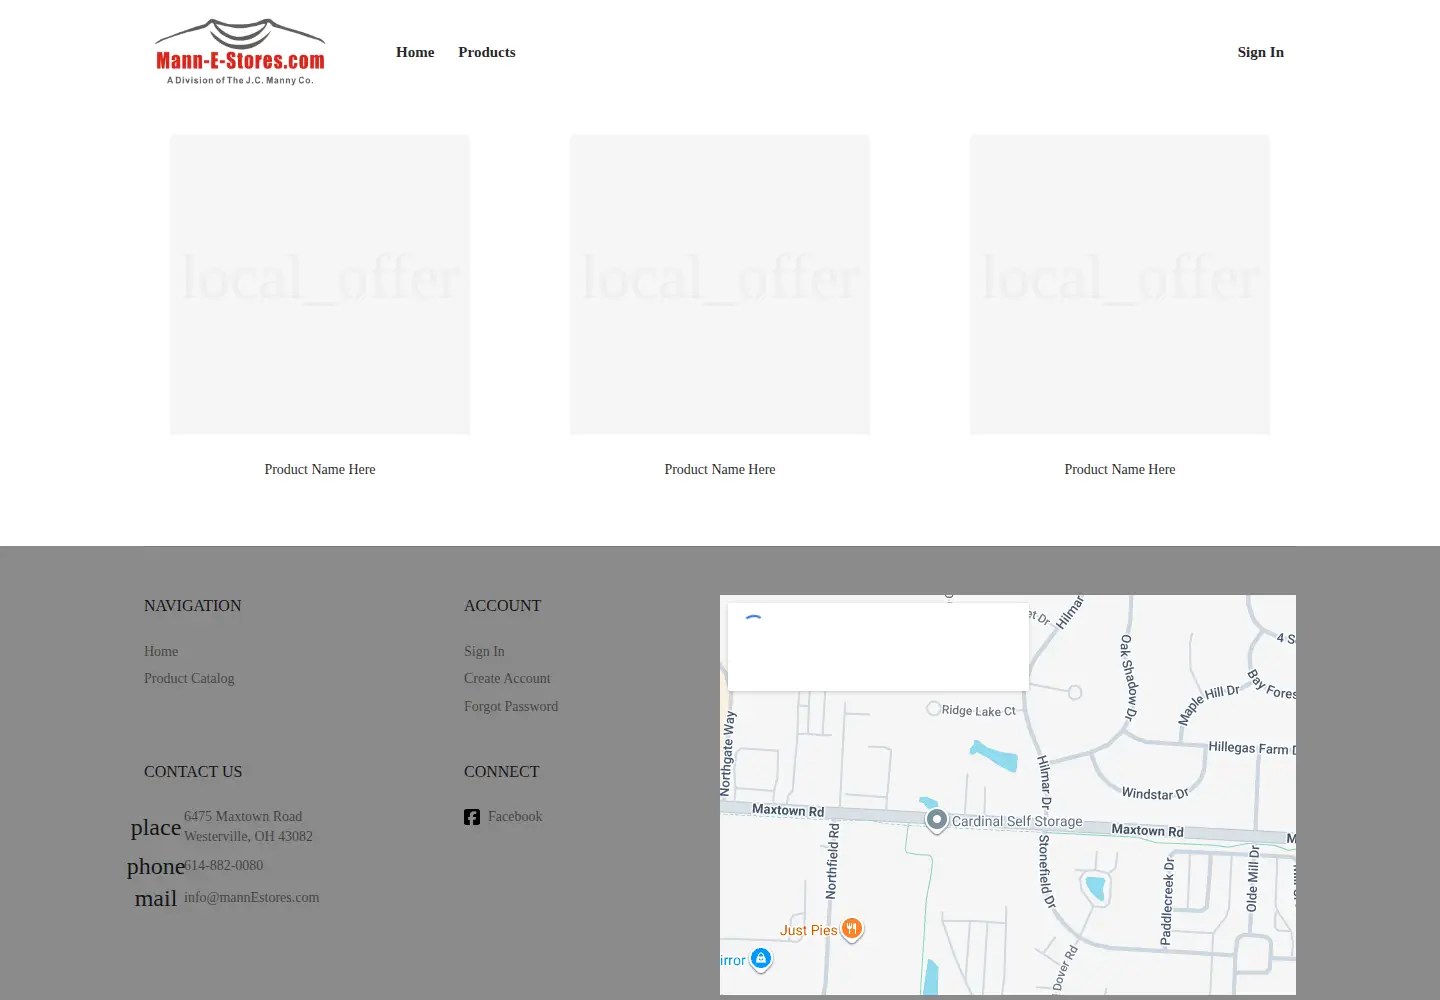Click the CONNECT footer heading
This screenshot has width=1440, height=1000.
pyautogui.click(x=501, y=772)
